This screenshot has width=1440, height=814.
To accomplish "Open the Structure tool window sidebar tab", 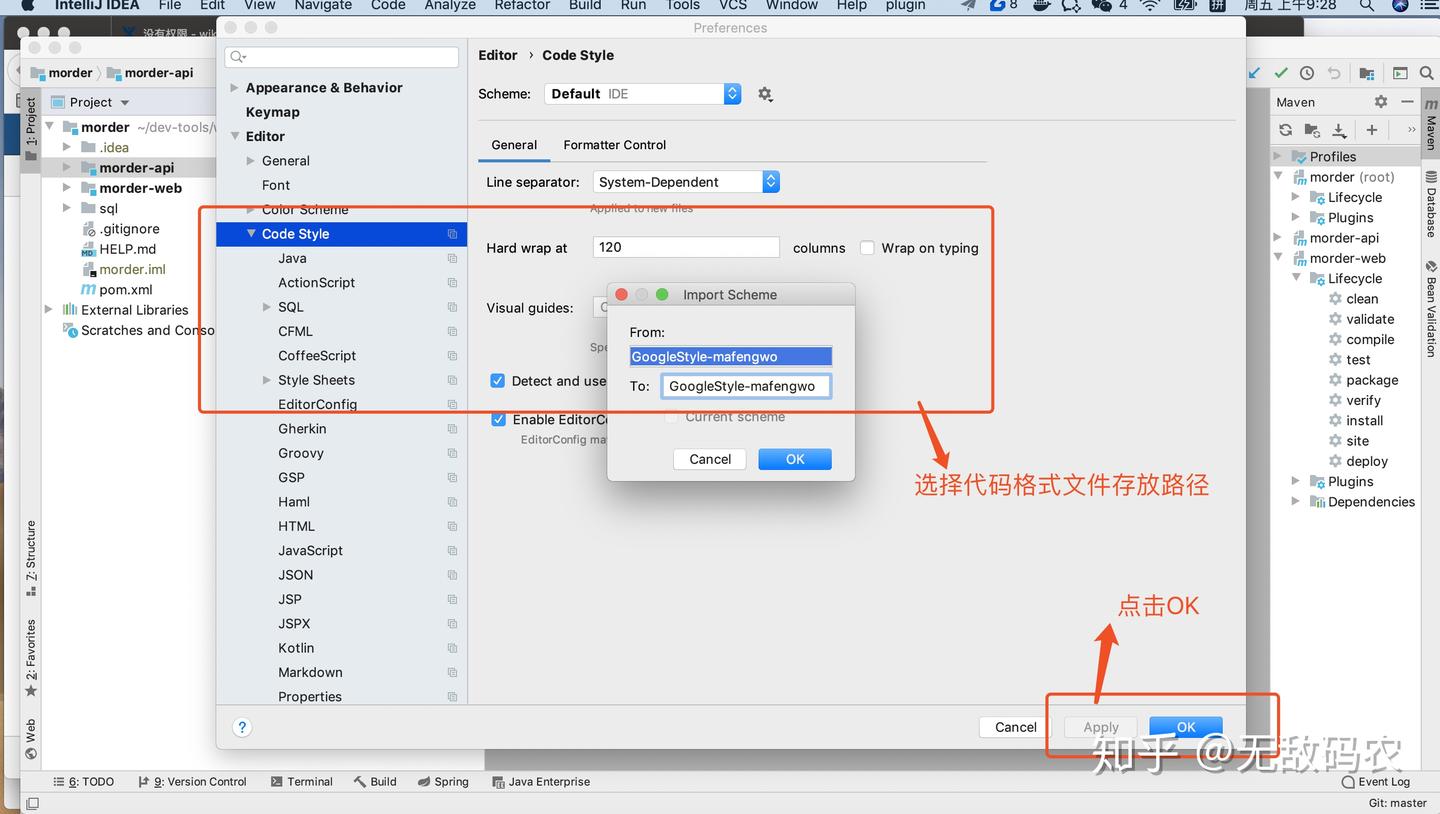I will (x=31, y=558).
